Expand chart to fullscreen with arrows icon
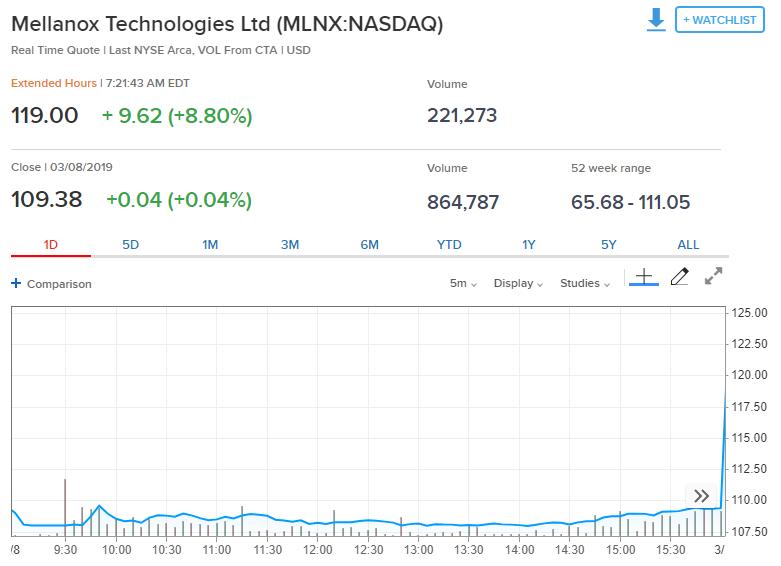This screenshot has height=566, width=781. tap(713, 276)
